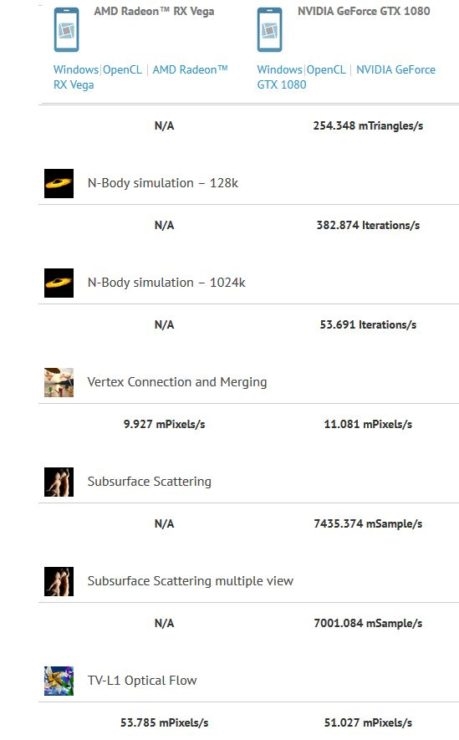Select the TV-L1 Optical Flow test title

point(142,681)
